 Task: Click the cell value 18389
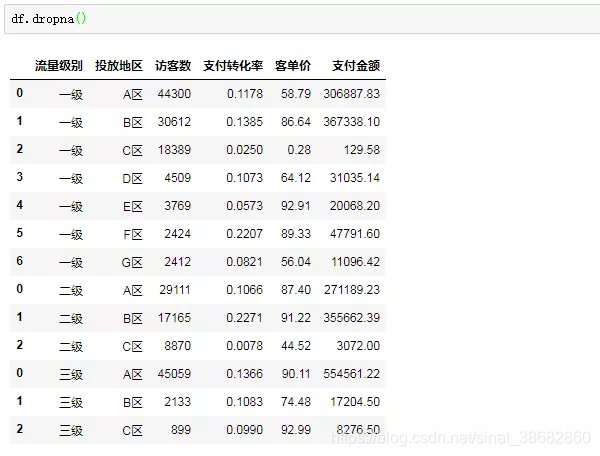174,150
